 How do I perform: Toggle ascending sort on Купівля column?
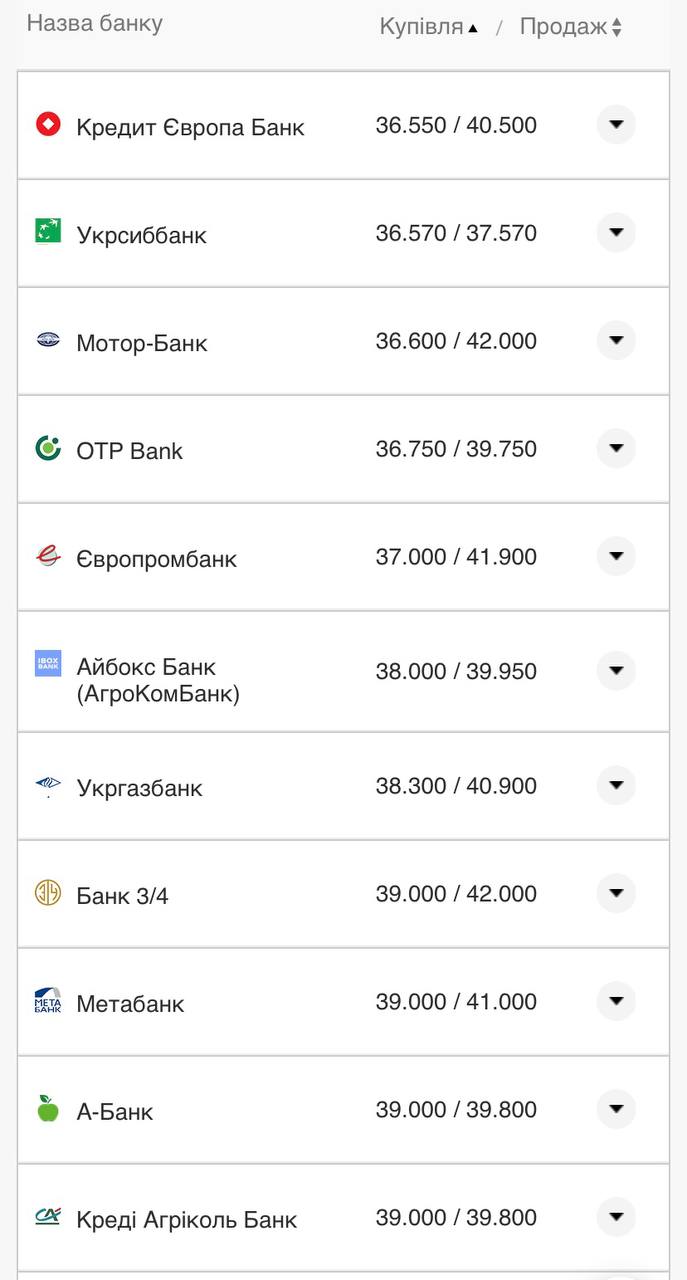point(424,27)
